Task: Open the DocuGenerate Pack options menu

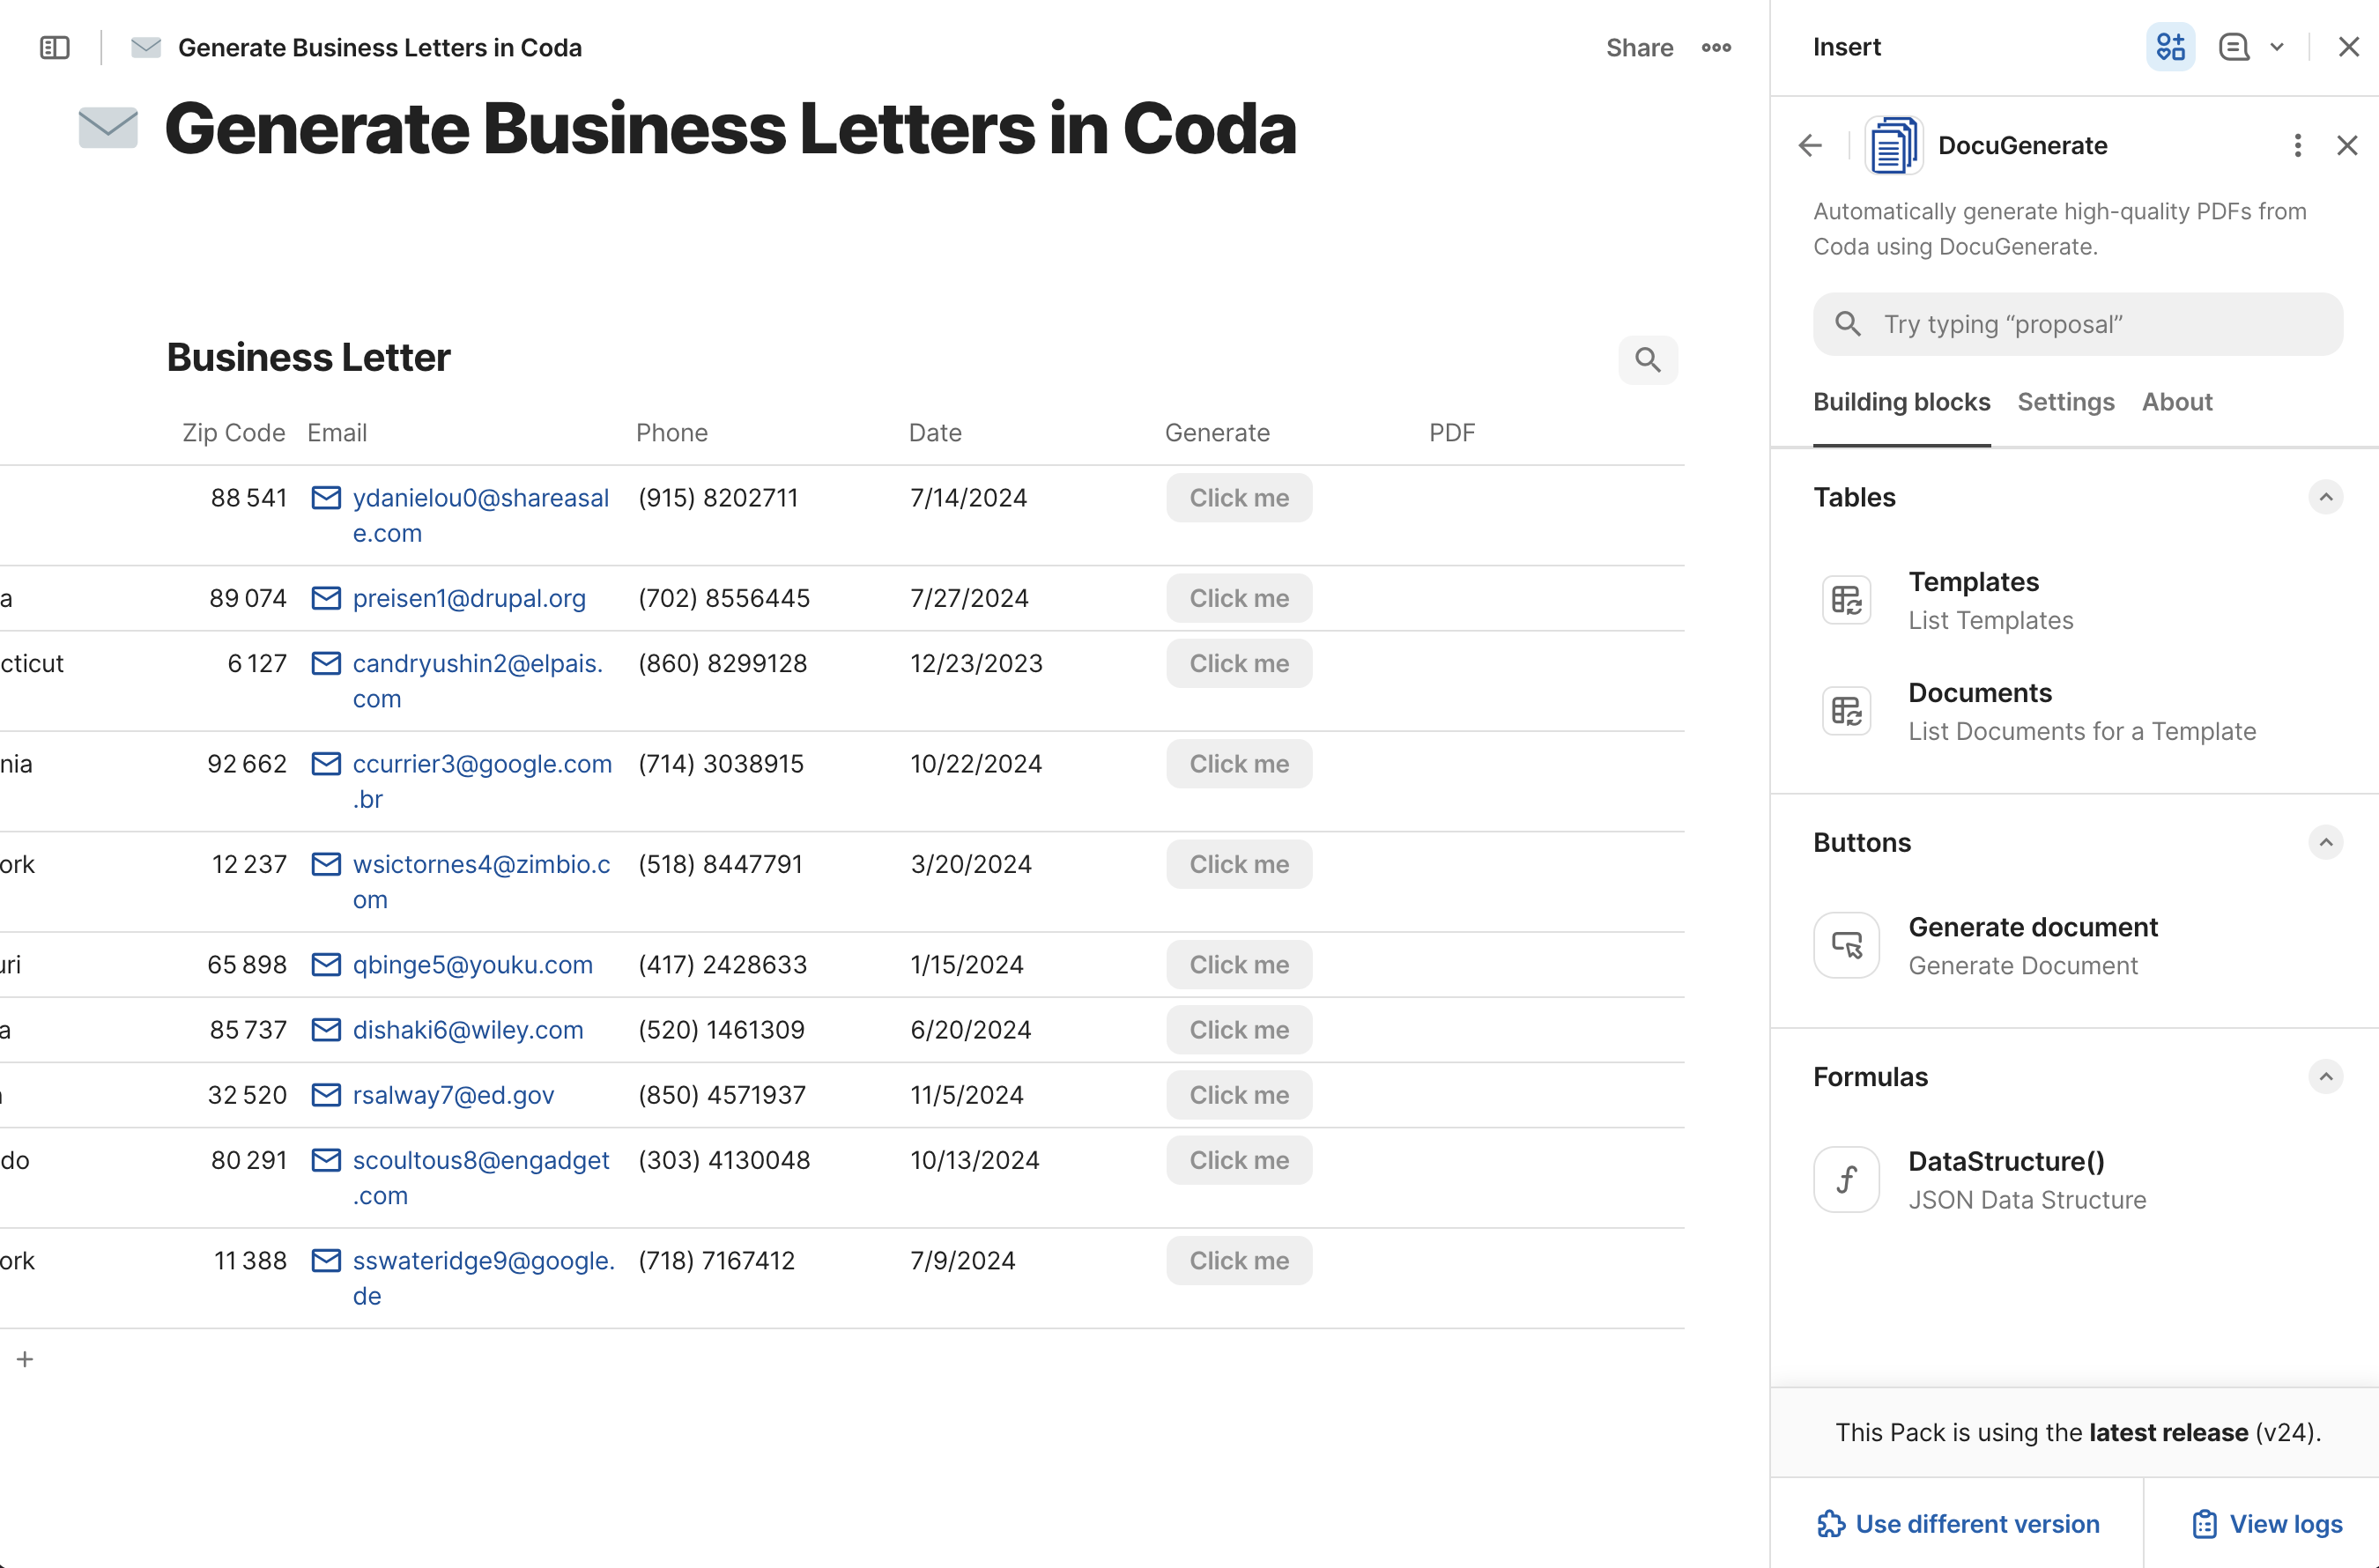Action: tap(2296, 145)
